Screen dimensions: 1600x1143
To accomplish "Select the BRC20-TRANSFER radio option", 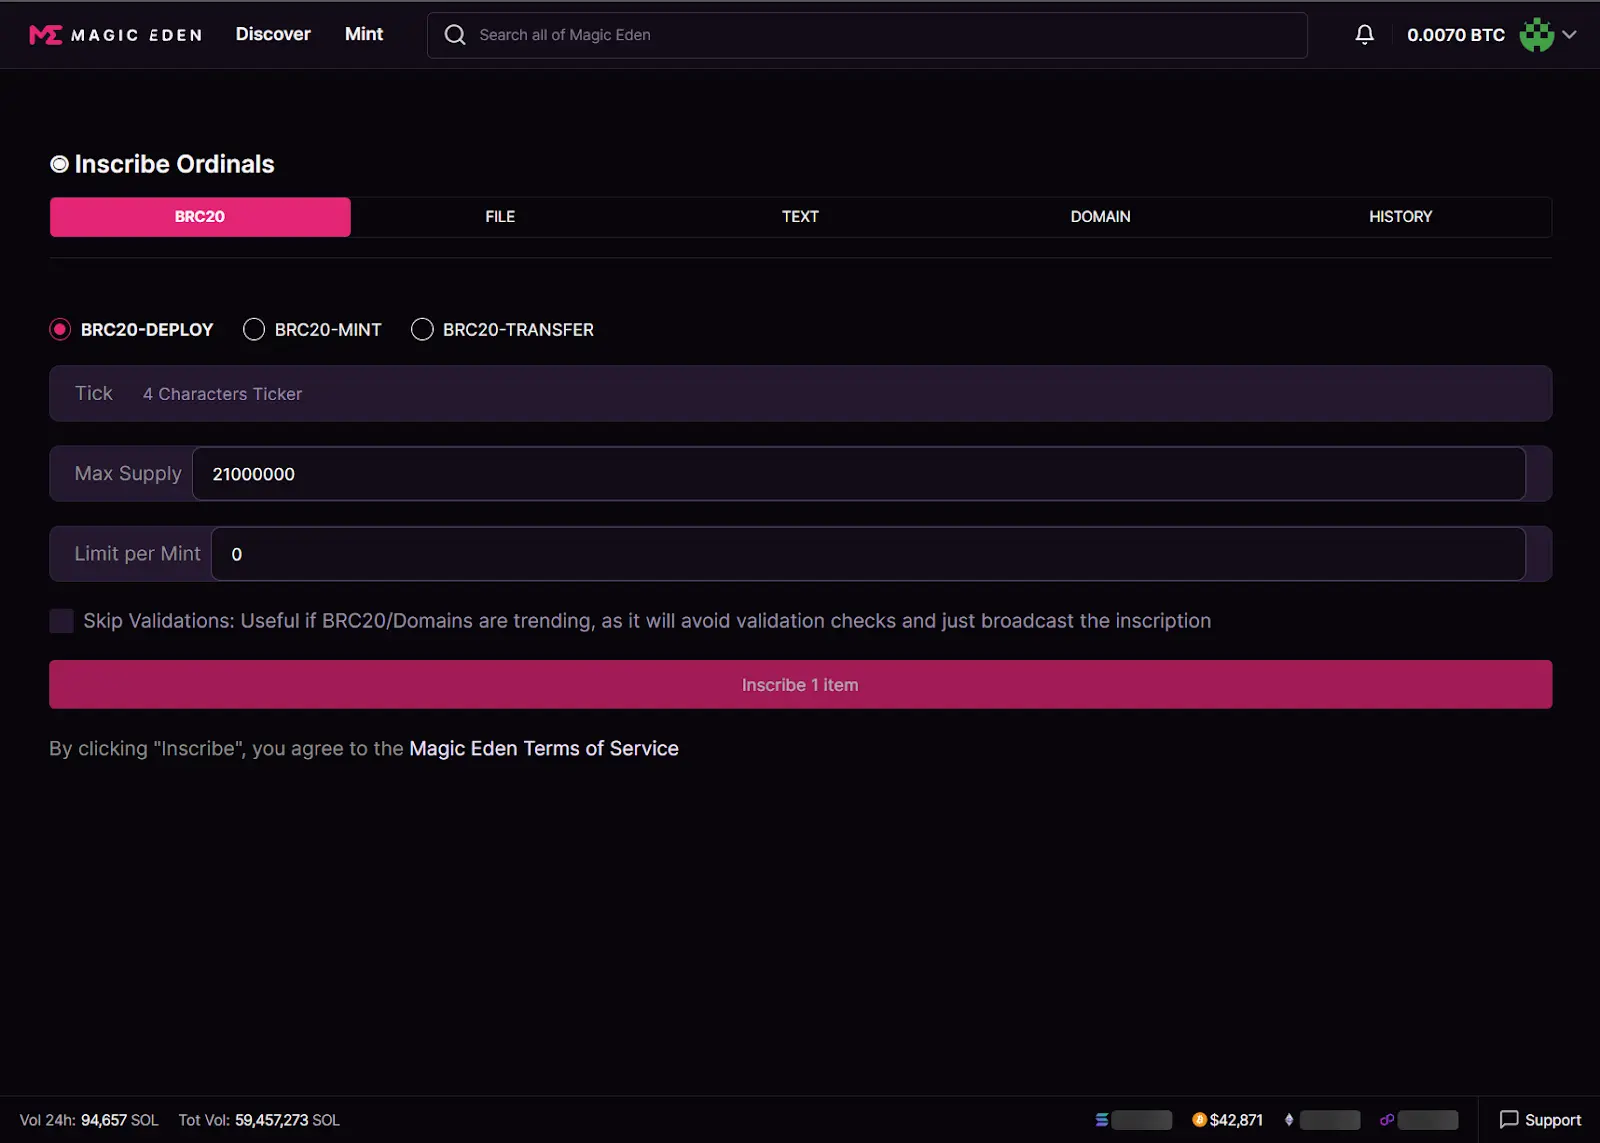I will coord(422,329).
